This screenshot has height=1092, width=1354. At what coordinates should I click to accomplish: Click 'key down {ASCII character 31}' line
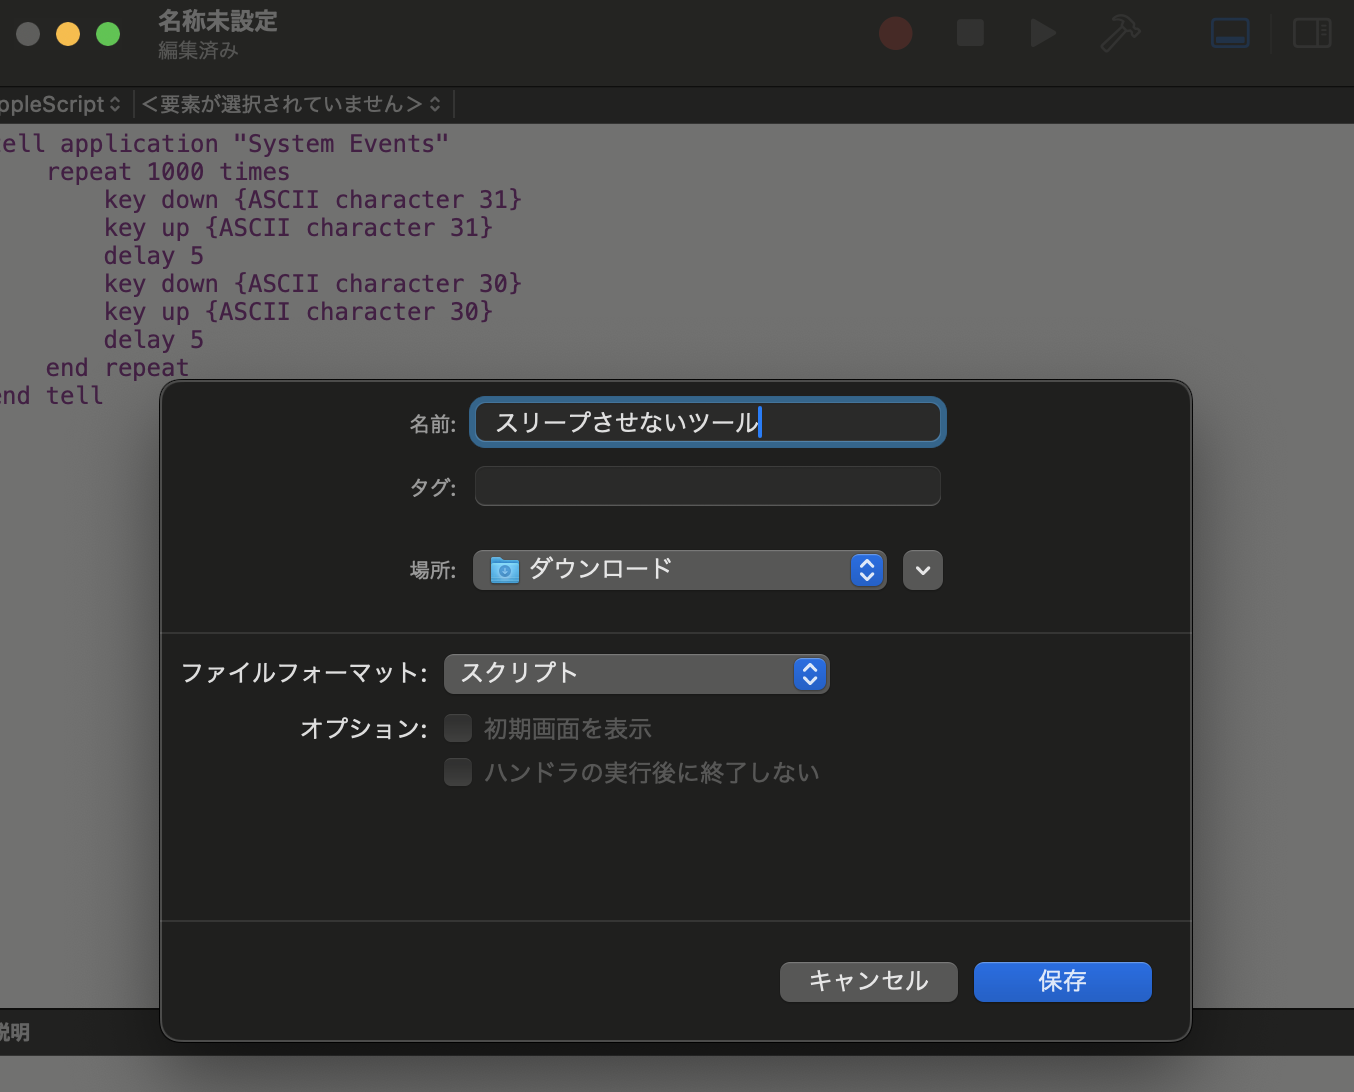(313, 200)
